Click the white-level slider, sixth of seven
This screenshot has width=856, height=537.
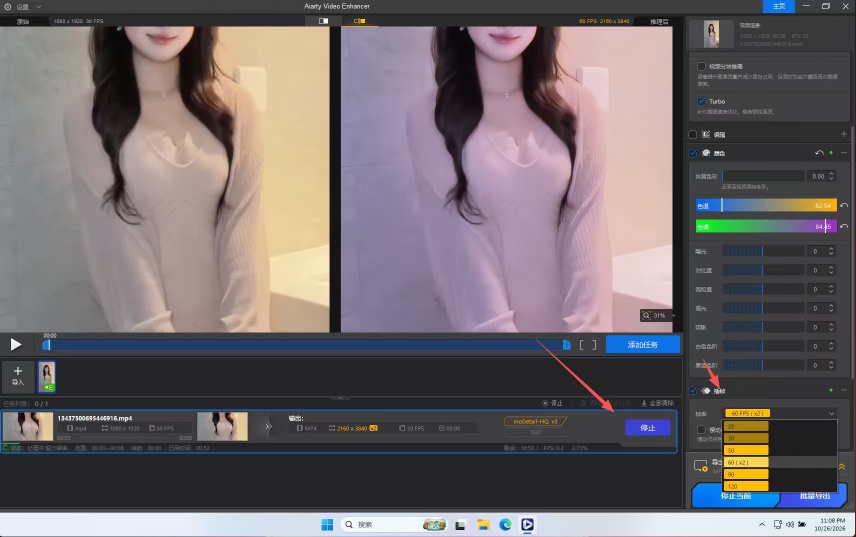763,346
